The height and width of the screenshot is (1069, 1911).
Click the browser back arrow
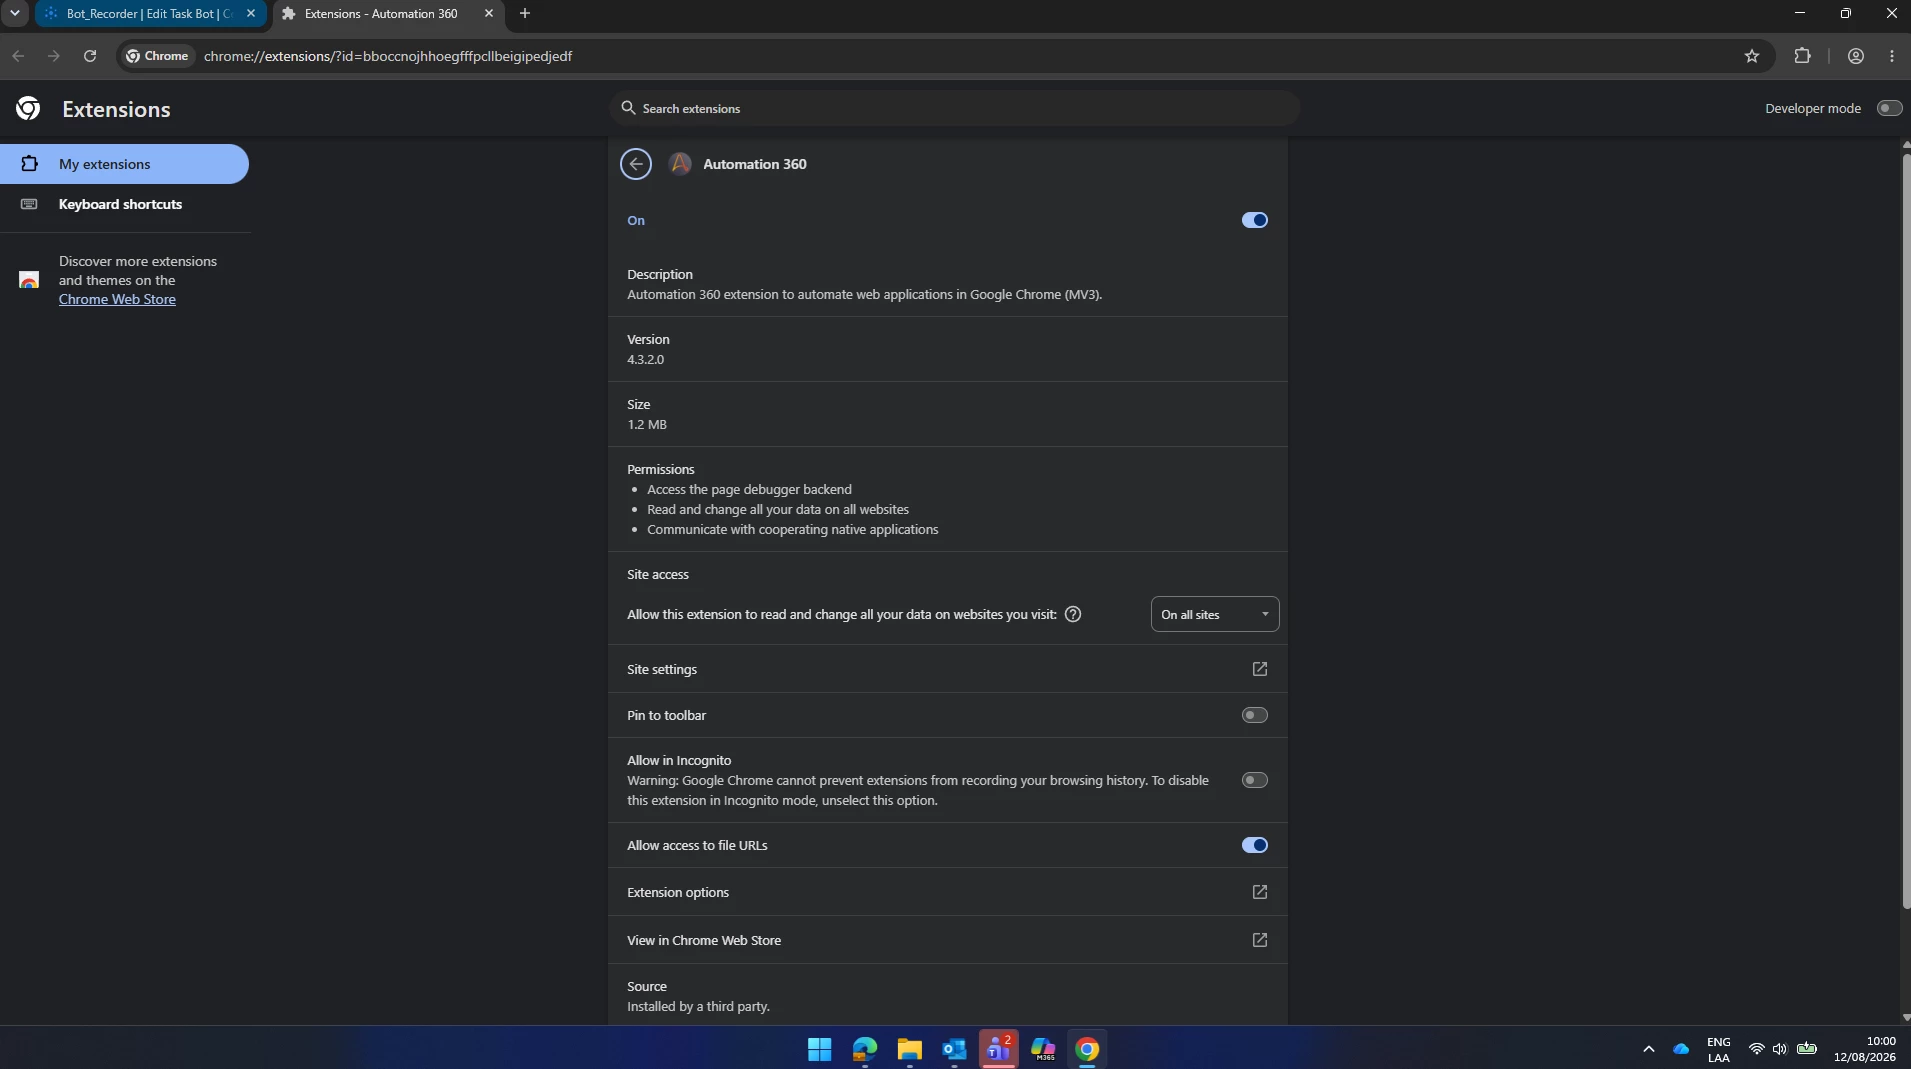[x=18, y=56]
